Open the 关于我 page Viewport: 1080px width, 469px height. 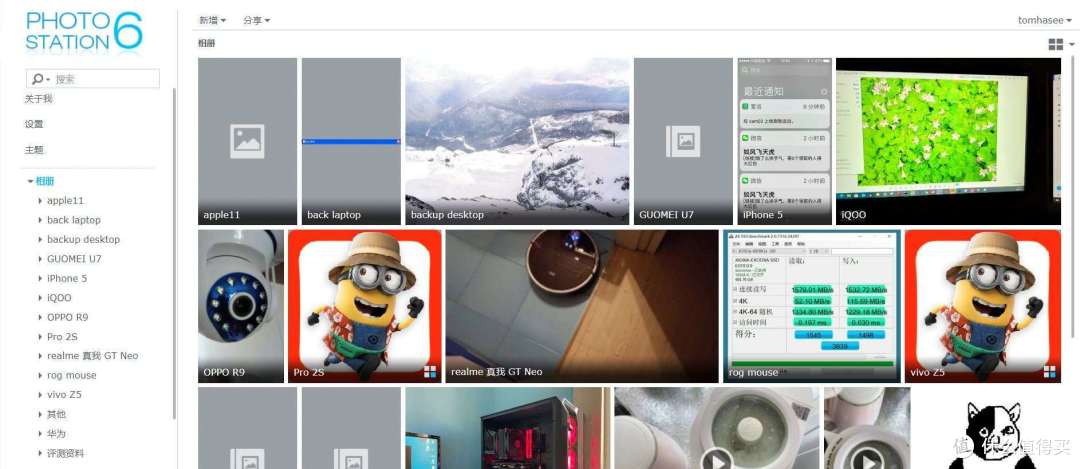point(39,99)
